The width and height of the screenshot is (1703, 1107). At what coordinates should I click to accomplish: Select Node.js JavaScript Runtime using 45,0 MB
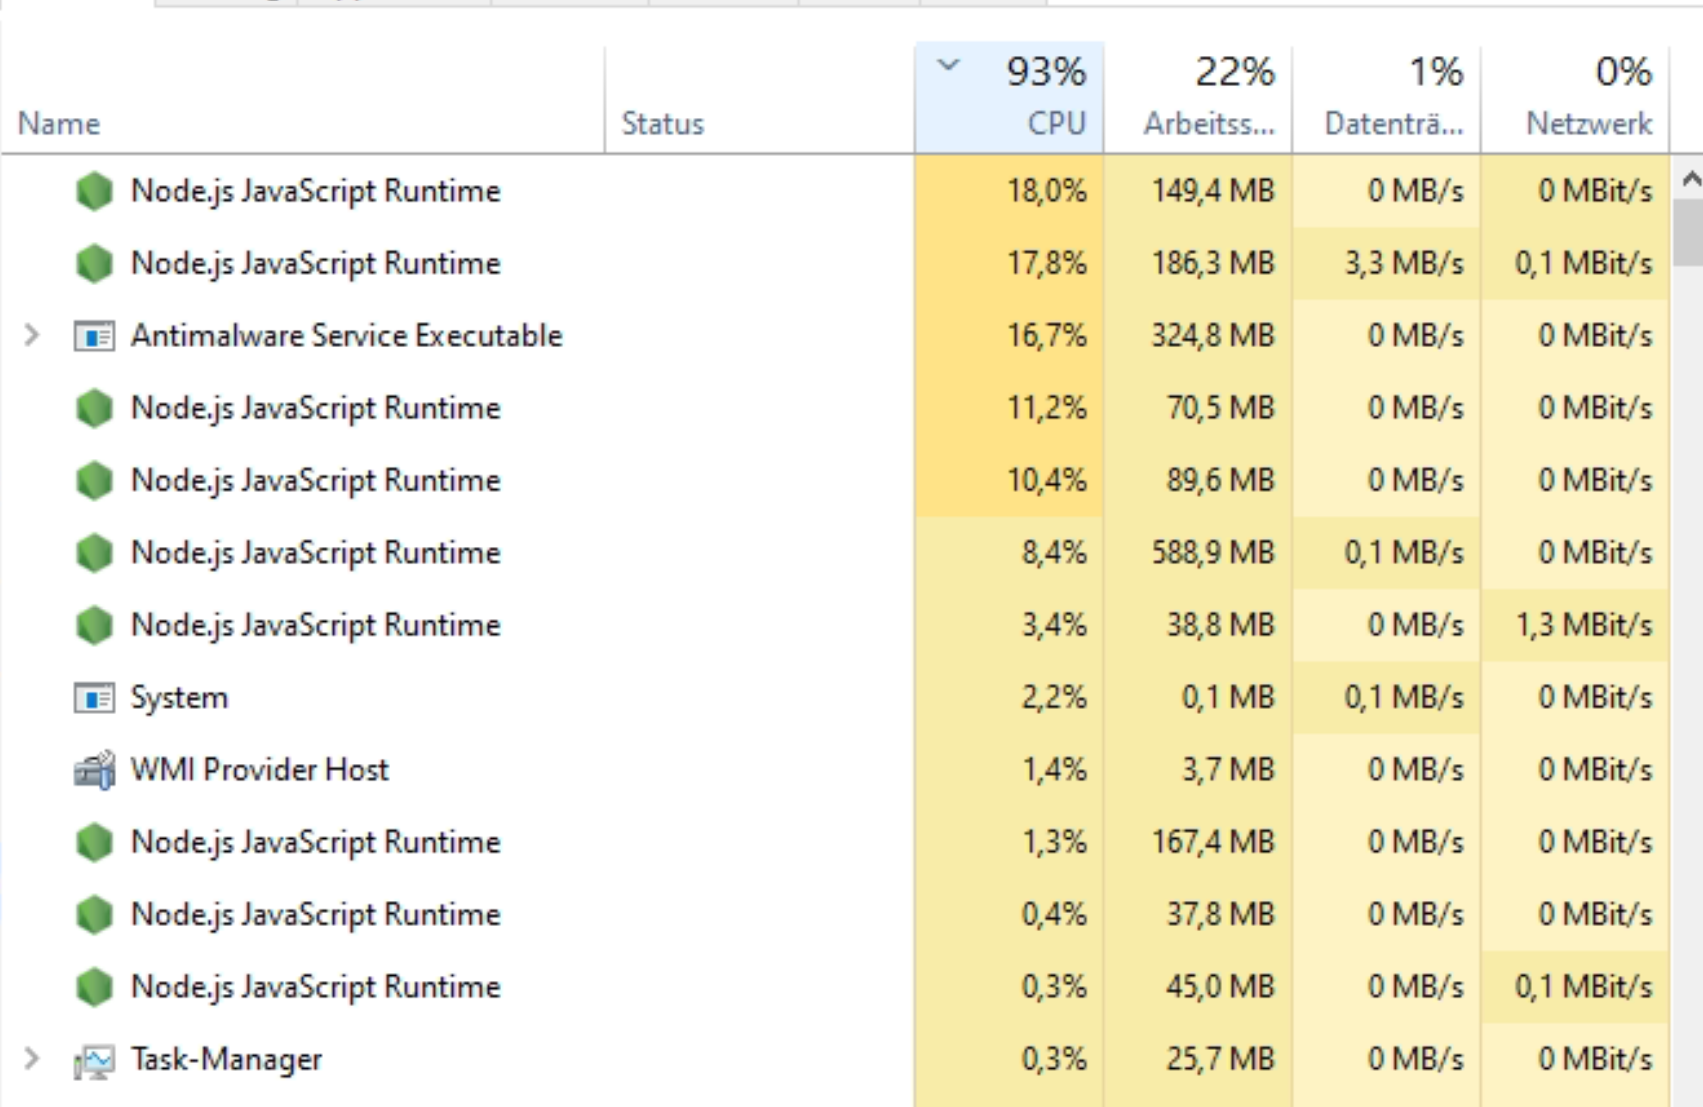[315, 987]
